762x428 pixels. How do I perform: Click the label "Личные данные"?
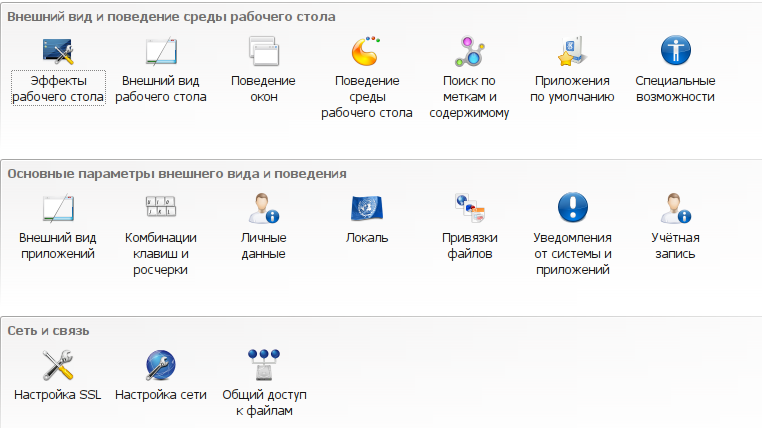tap(263, 245)
